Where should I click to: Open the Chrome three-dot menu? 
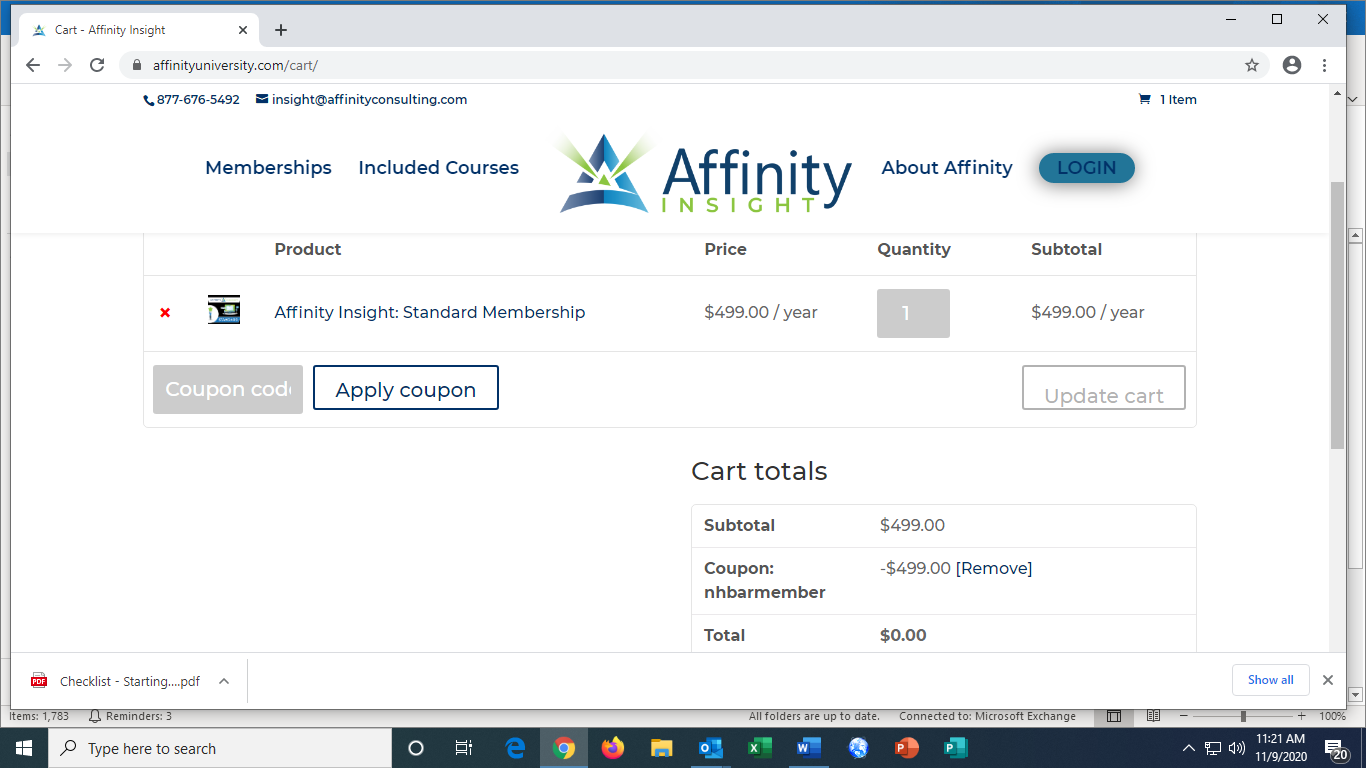click(1325, 65)
